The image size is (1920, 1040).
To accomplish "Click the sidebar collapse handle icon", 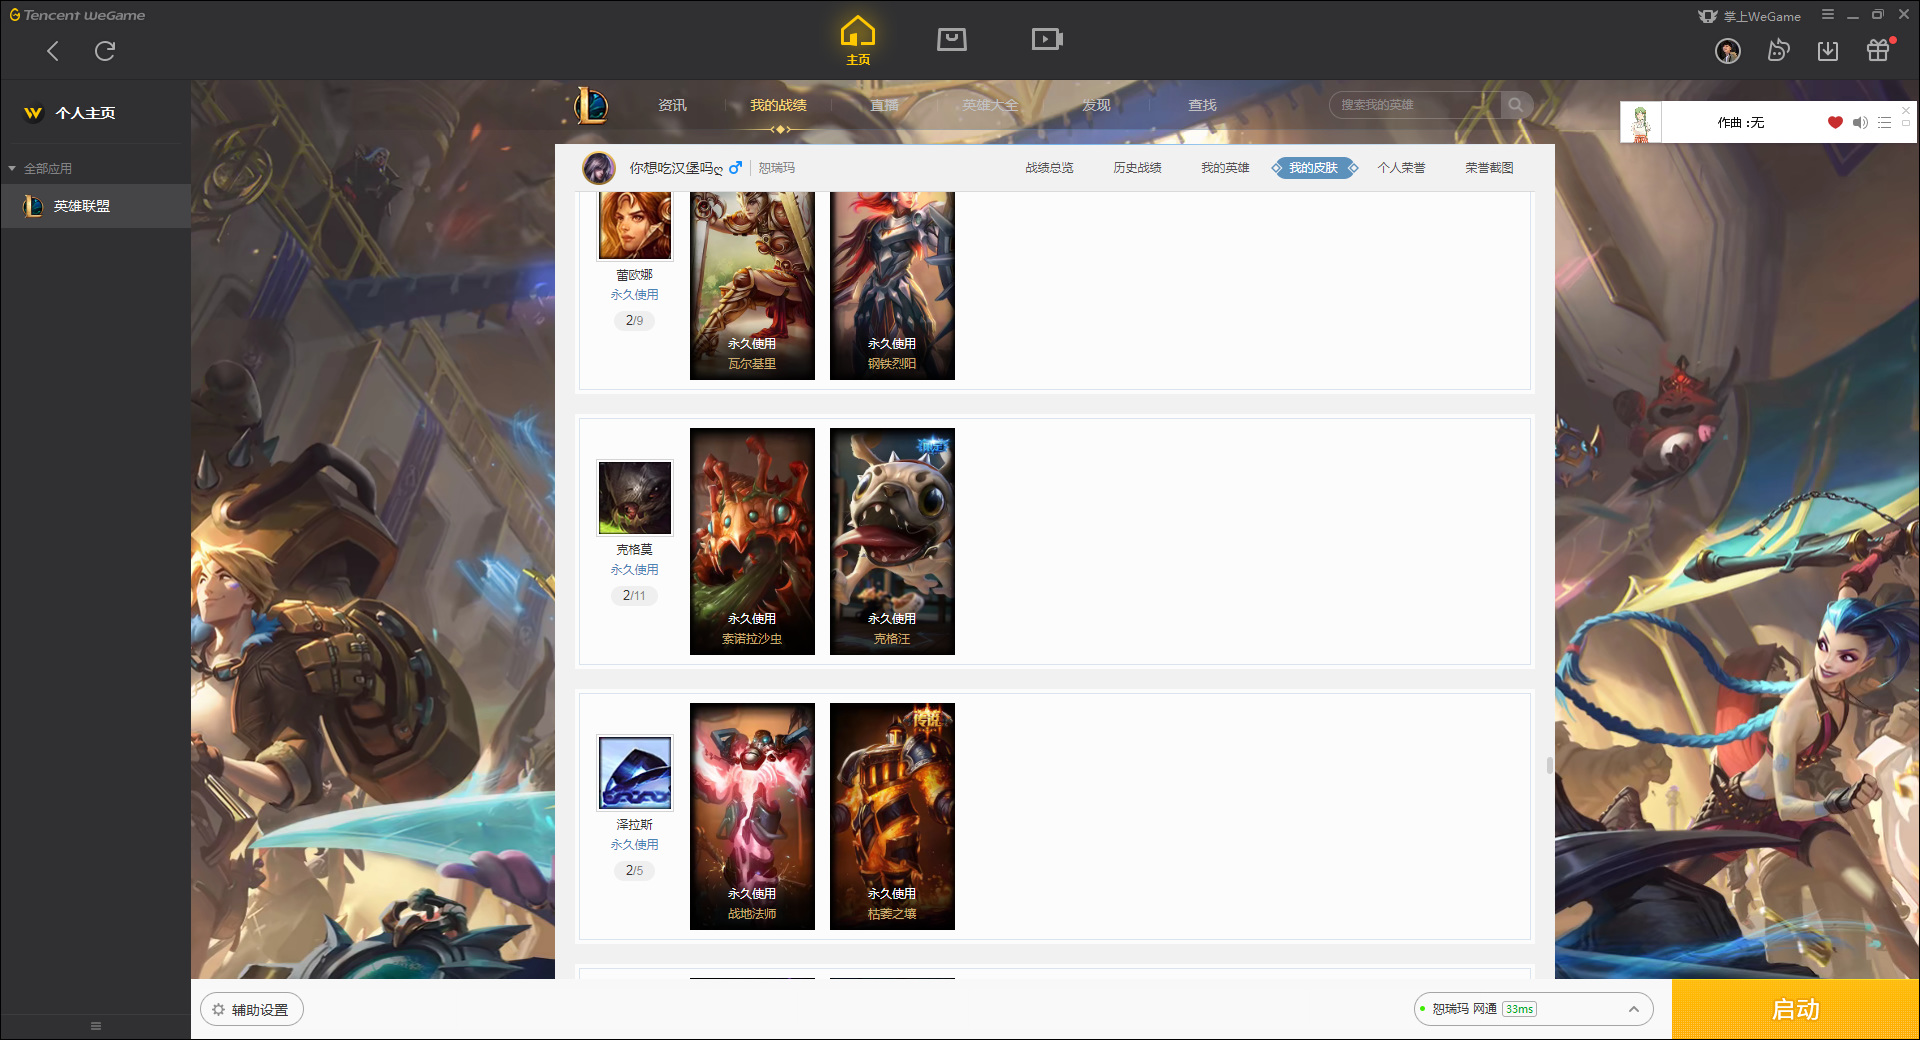I will tap(96, 1026).
